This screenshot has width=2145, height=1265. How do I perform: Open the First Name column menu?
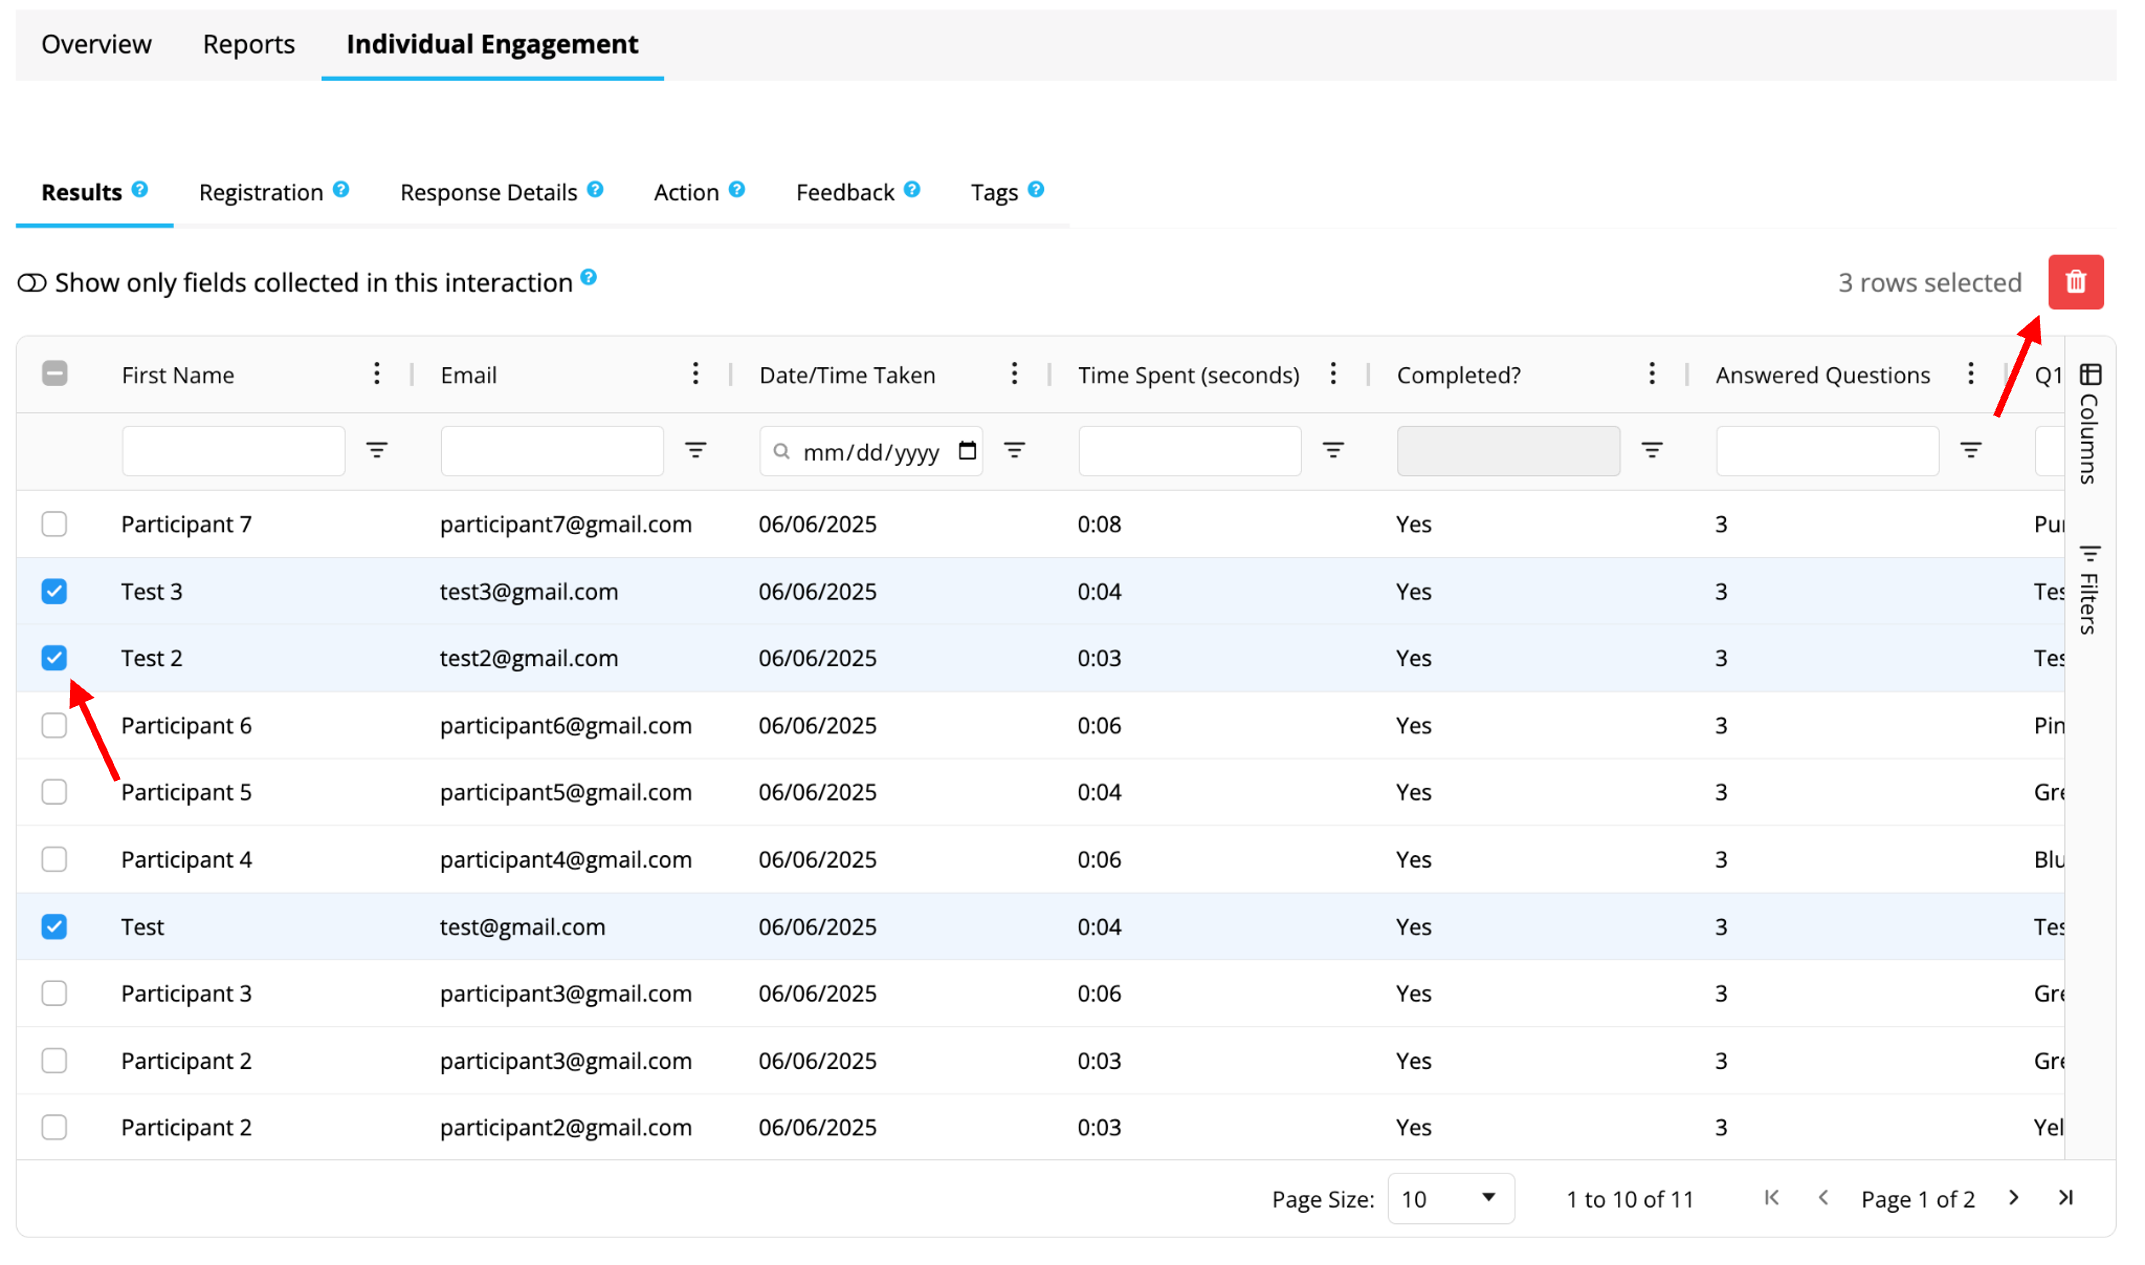(x=376, y=374)
